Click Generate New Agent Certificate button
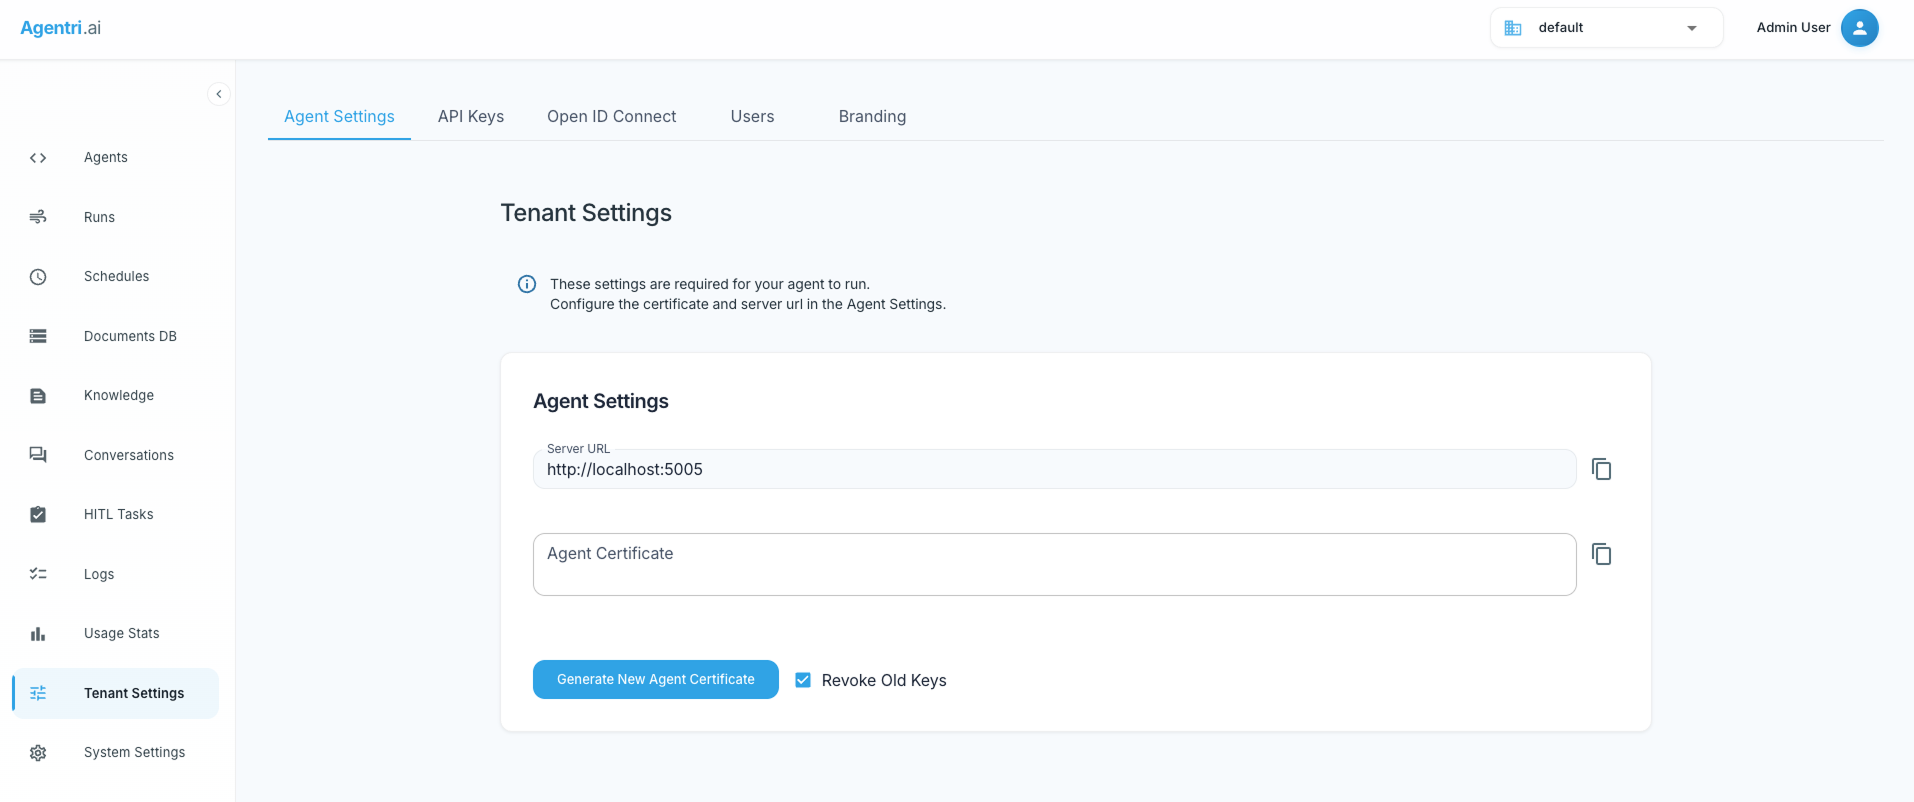Screen dimensions: 1914x802 [655, 680]
